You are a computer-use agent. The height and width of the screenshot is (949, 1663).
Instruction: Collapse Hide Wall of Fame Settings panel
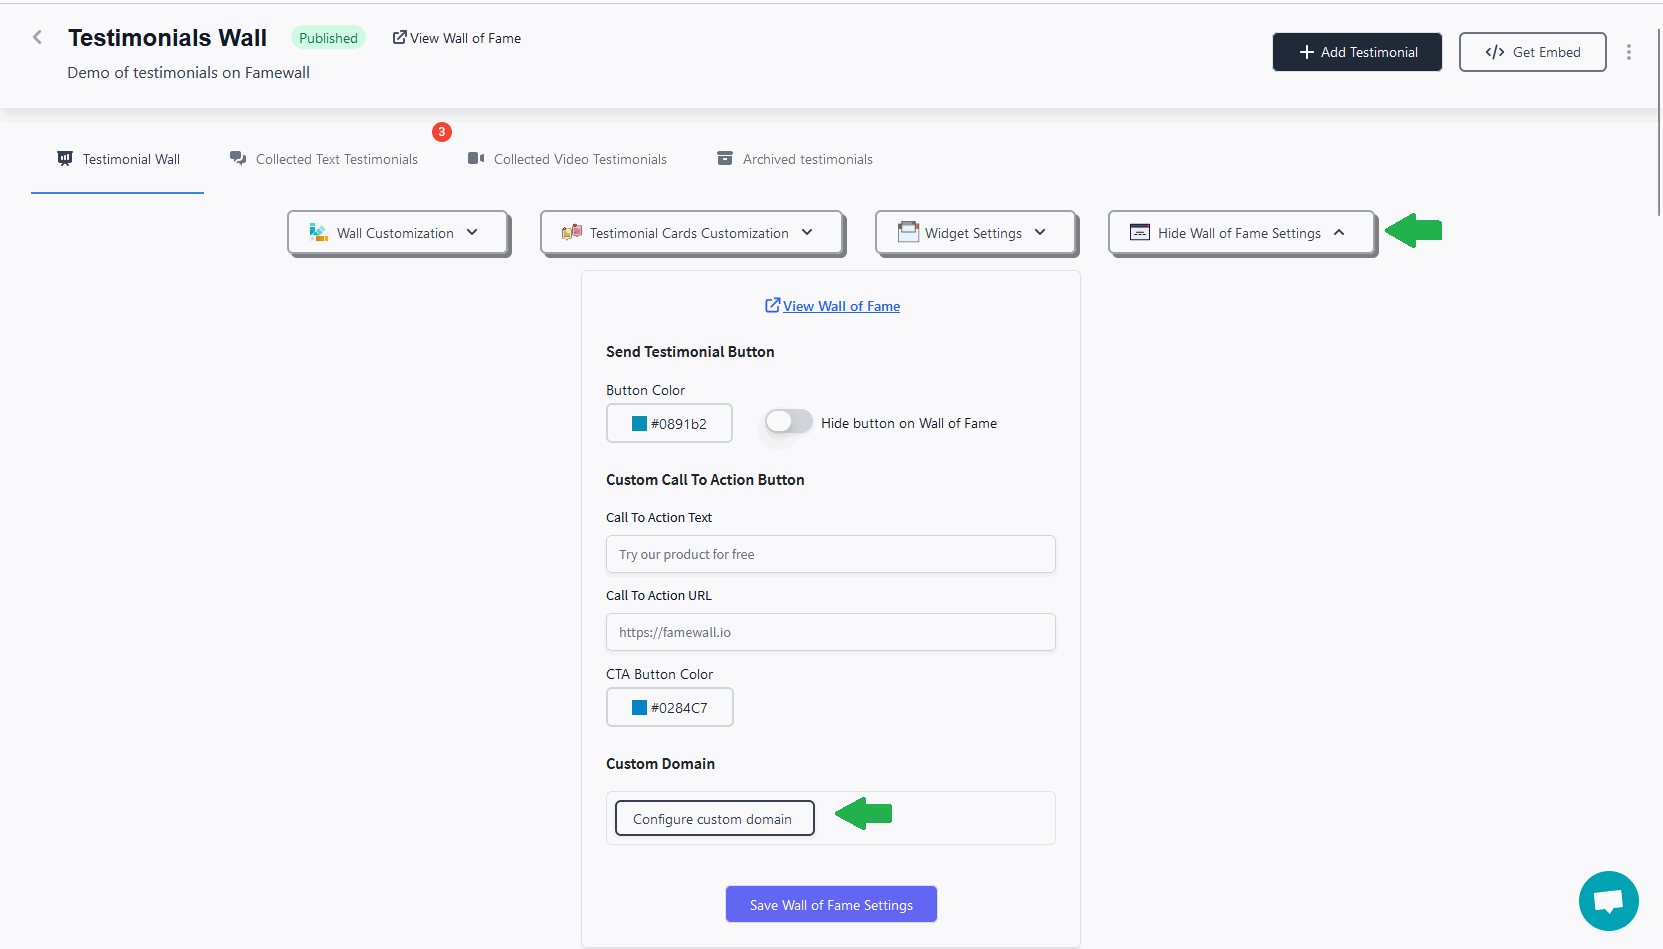pyautogui.click(x=1339, y=233)
